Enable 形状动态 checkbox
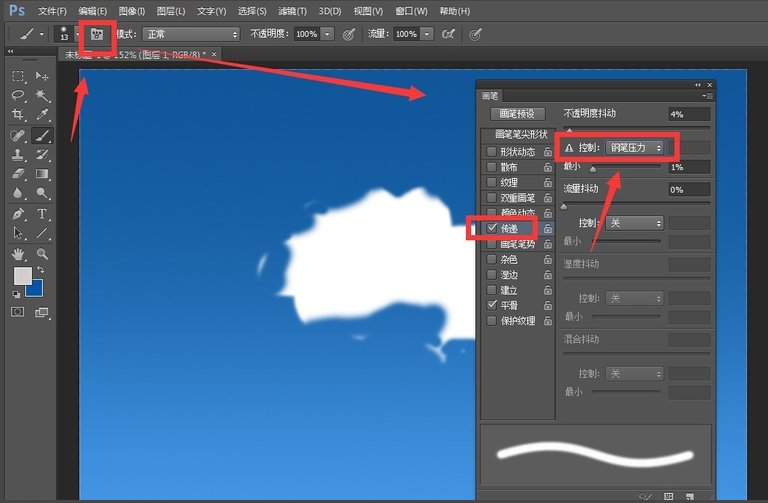Screen dimensions: 768x503 [491, 152]
